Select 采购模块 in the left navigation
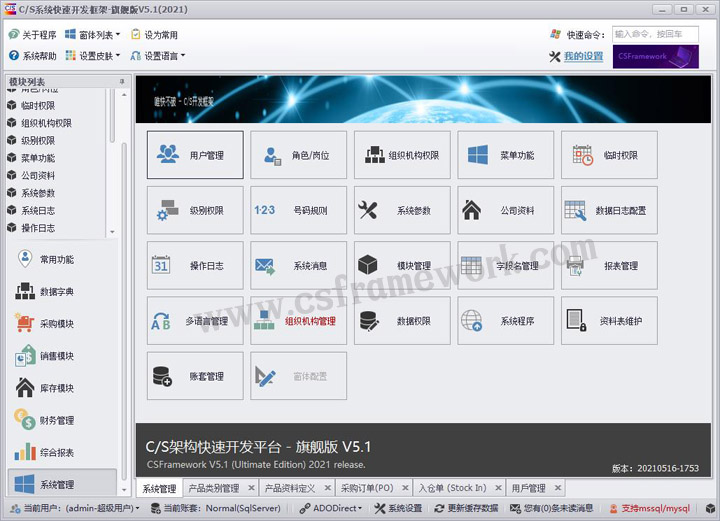720x521 pixels. click(57, 324)
